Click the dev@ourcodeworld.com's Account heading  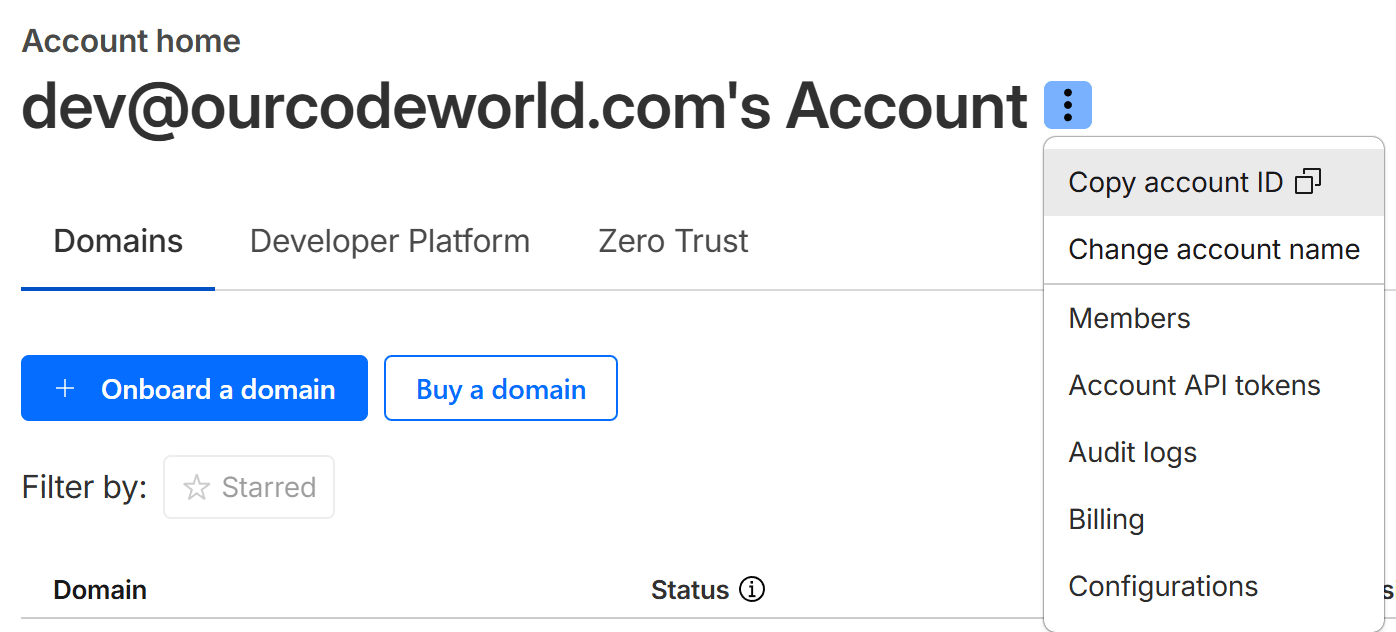coord(524,106)
